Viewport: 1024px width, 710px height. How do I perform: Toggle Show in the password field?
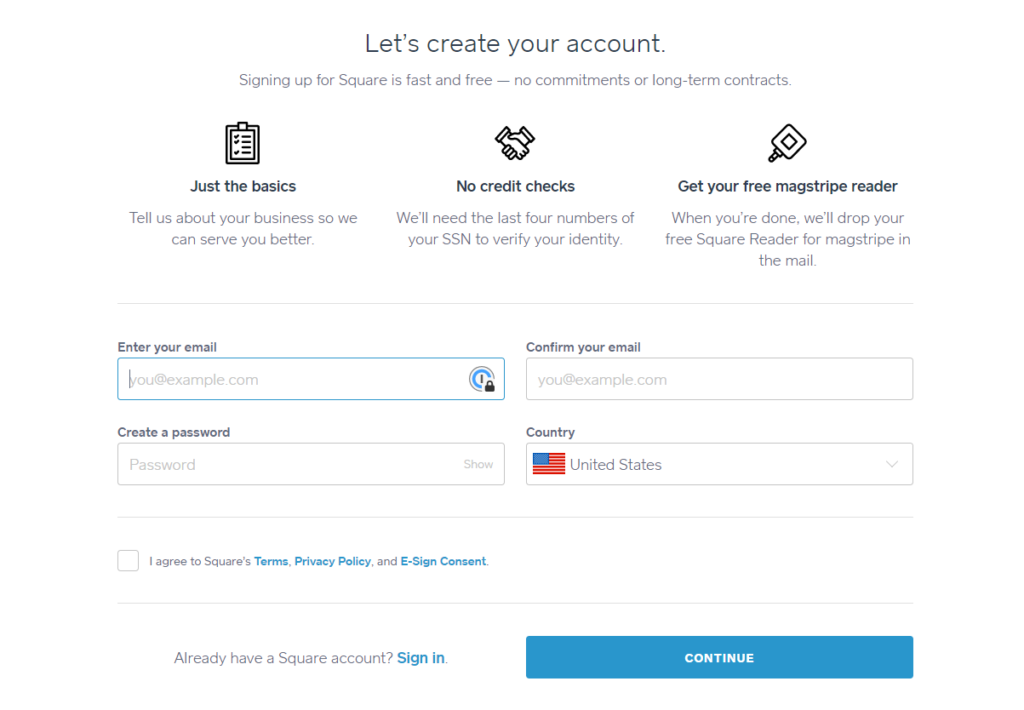click(478, 464)
